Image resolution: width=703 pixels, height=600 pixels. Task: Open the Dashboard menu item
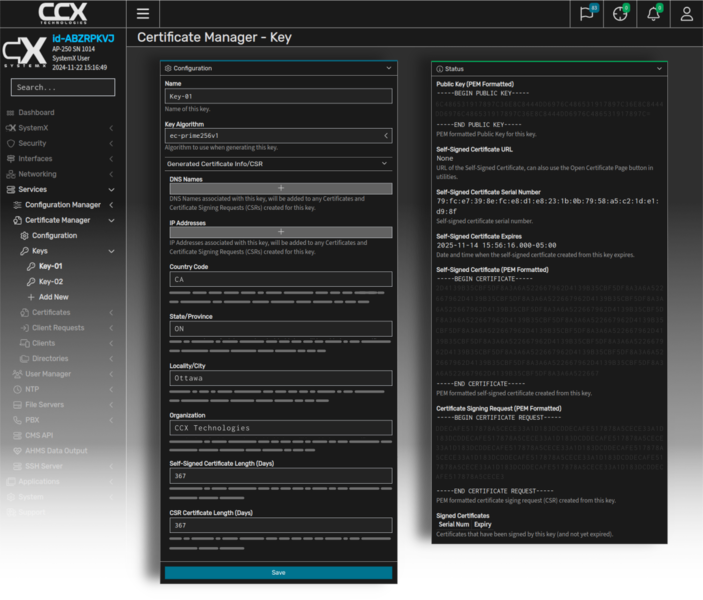coord(36,113)
